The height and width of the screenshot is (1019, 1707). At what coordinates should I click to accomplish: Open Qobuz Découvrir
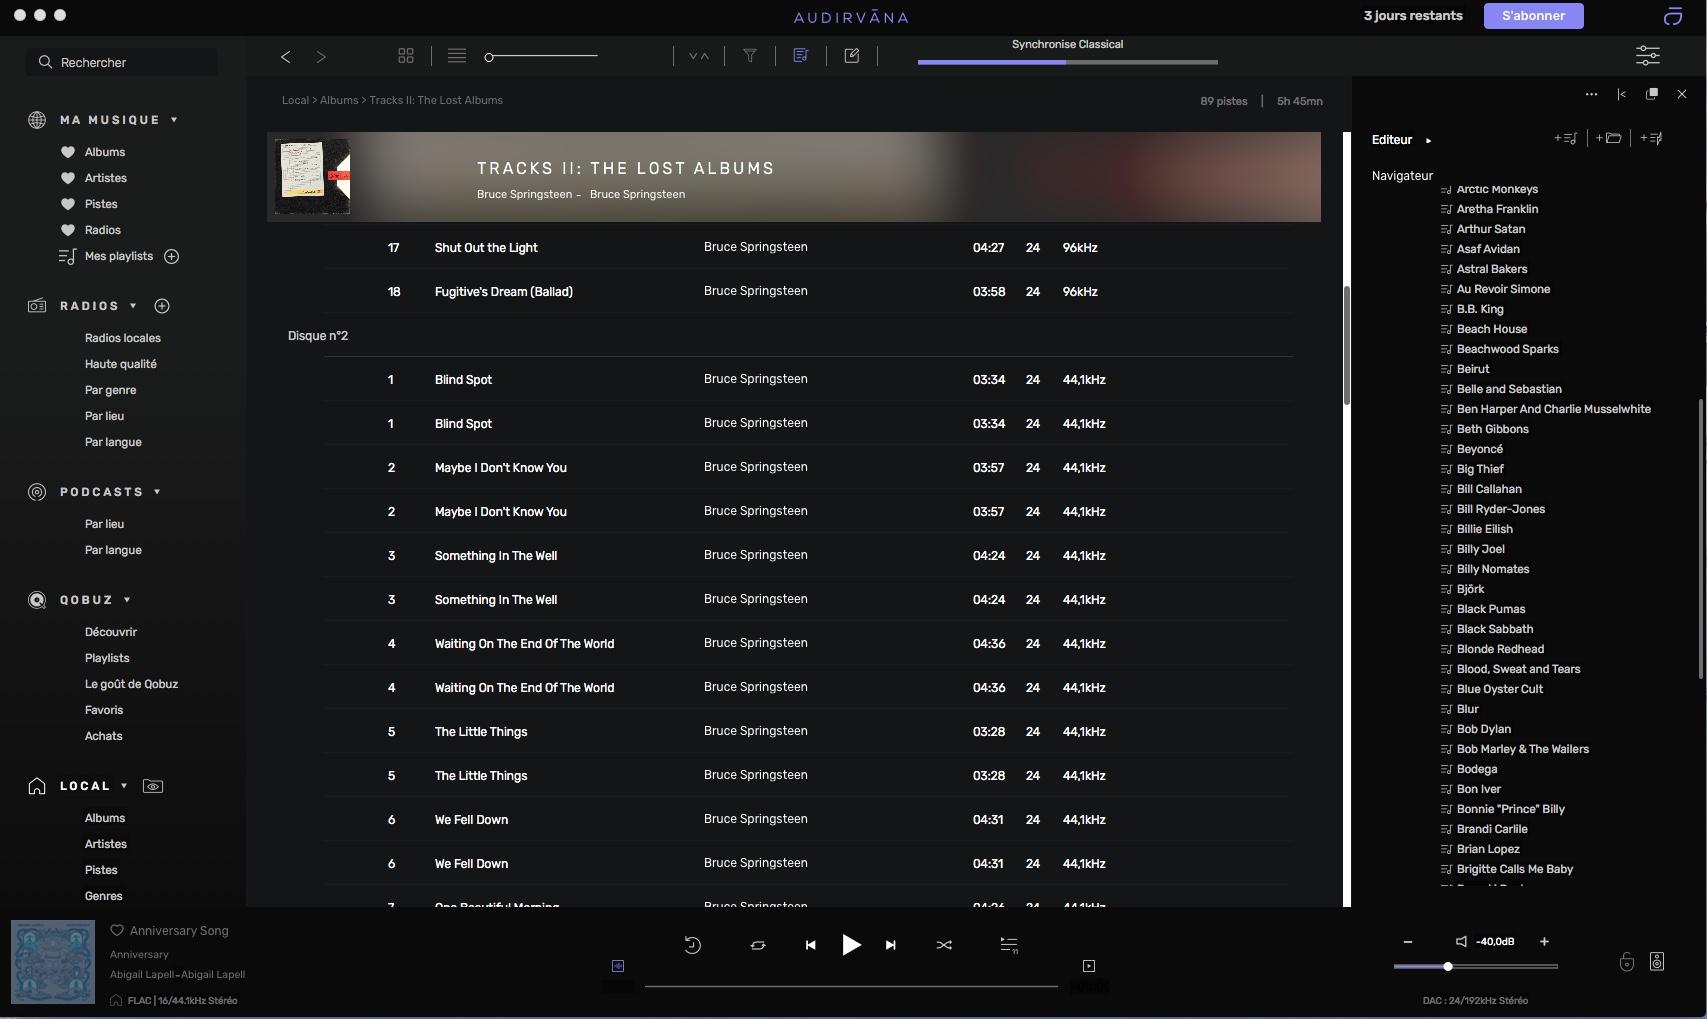[x=111, y=632]
